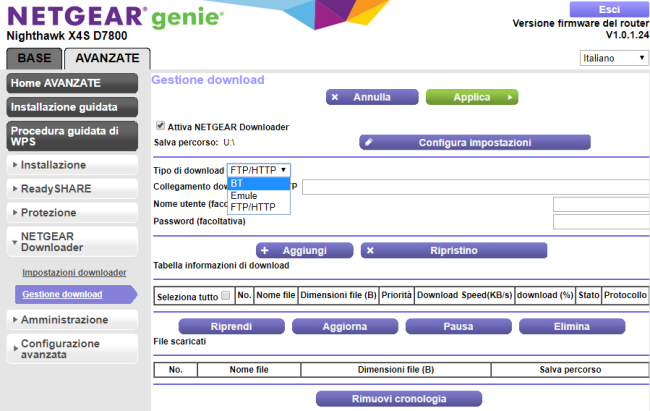The width and height of the screenshot is (650, 411).
Task: Click the Collegamento download input field
Action: pyautogui.click(x=476, y=187)
